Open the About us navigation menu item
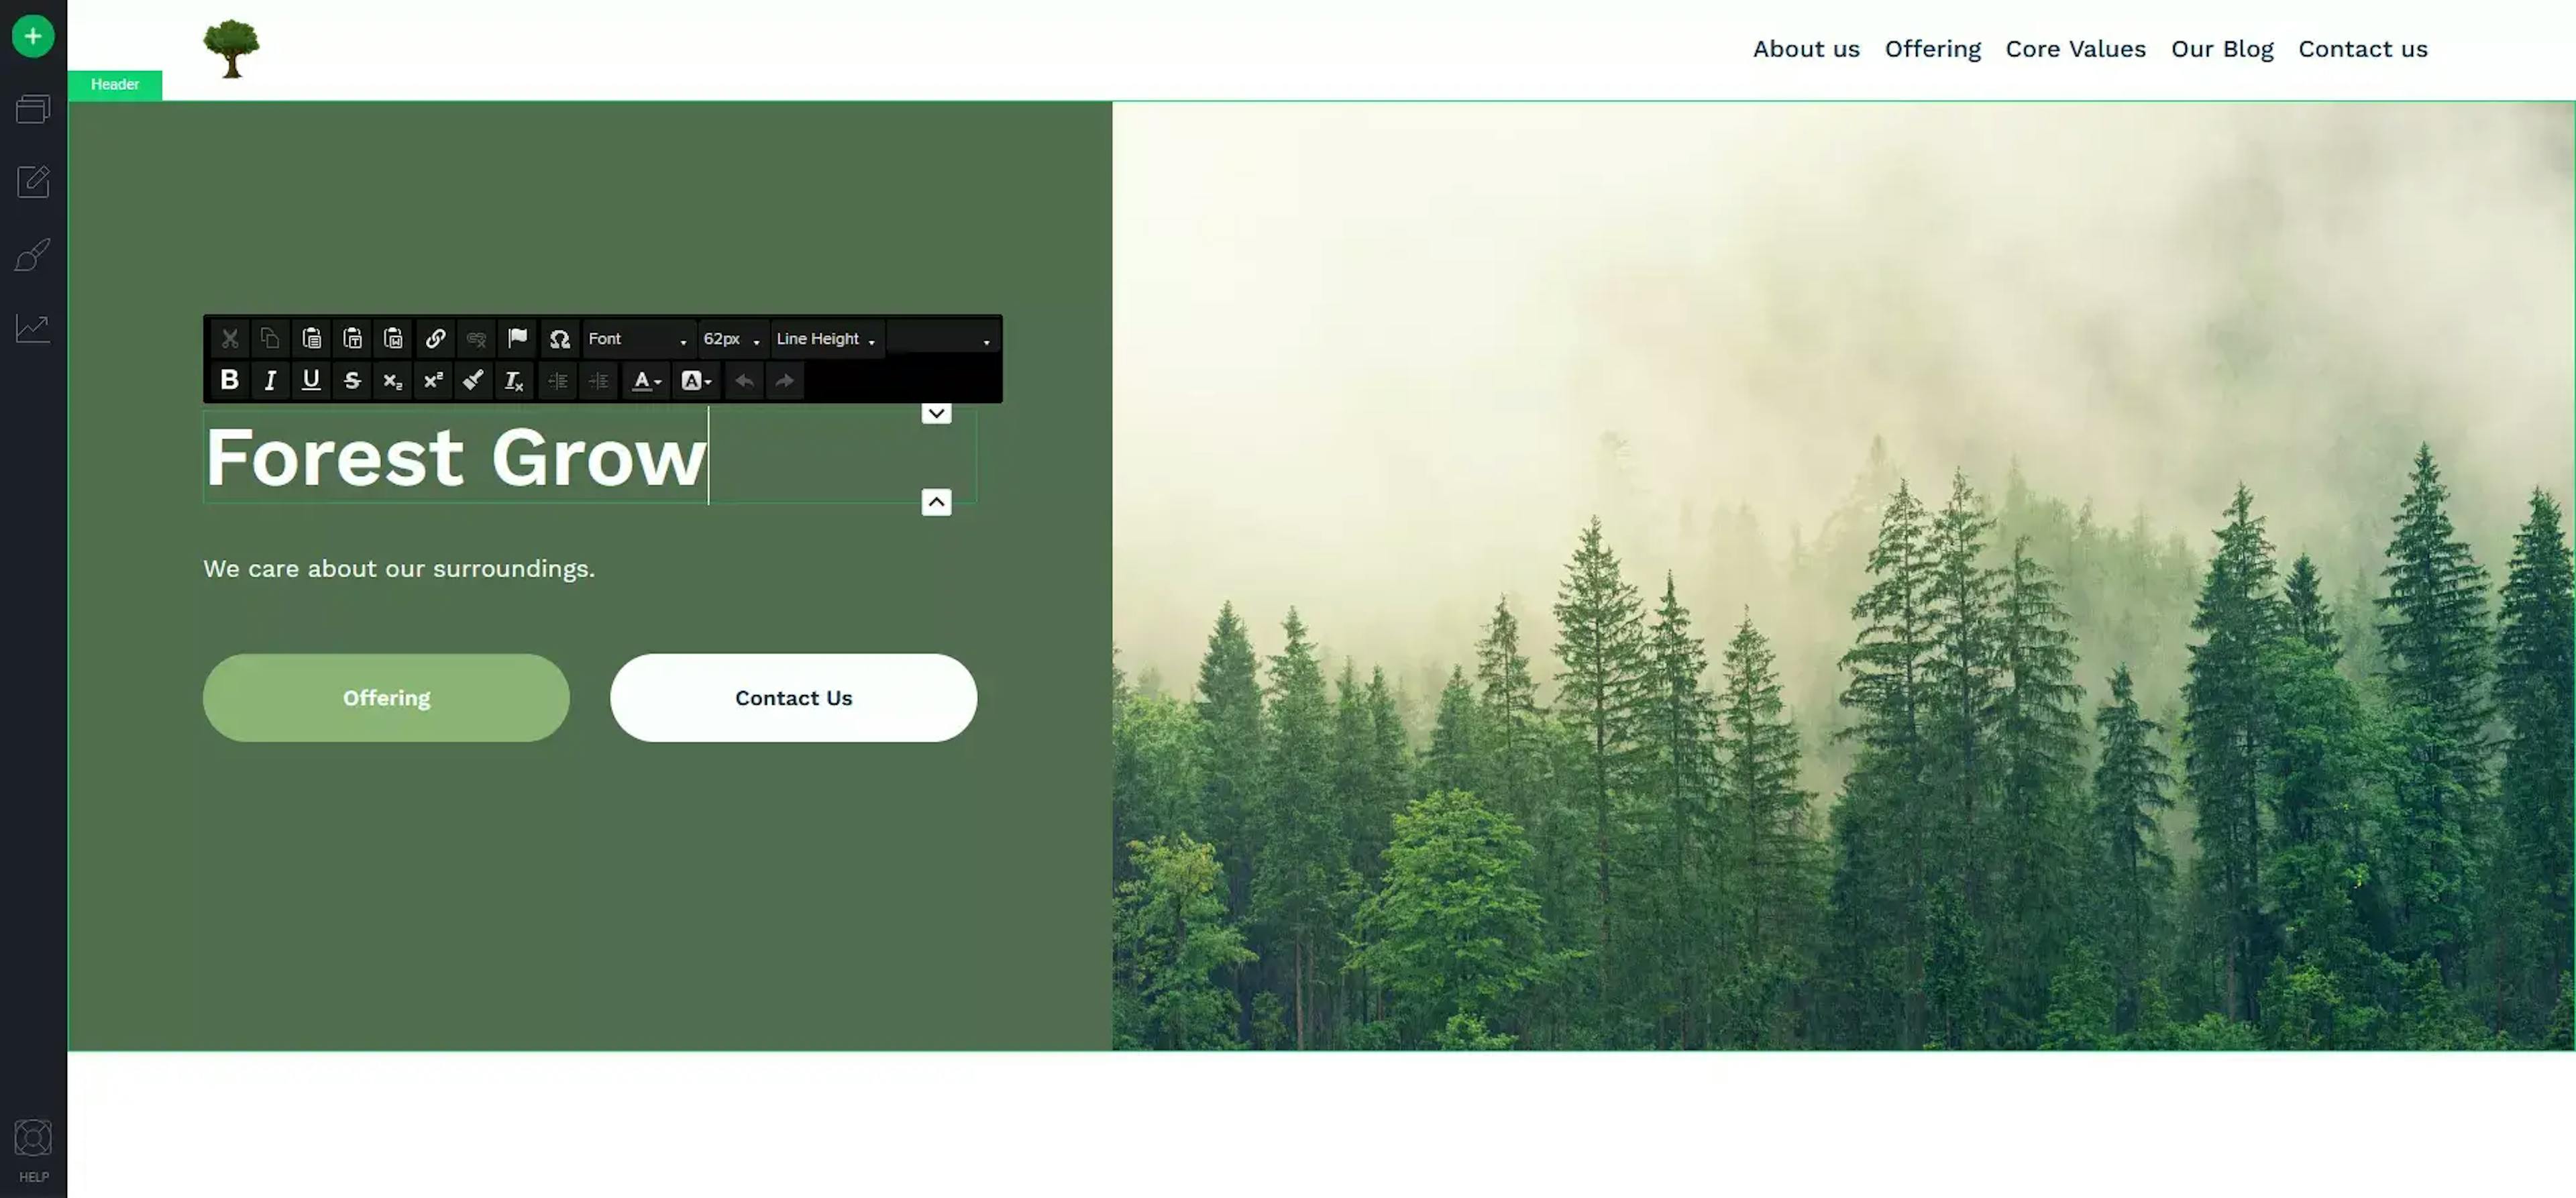 point(1805,48)
